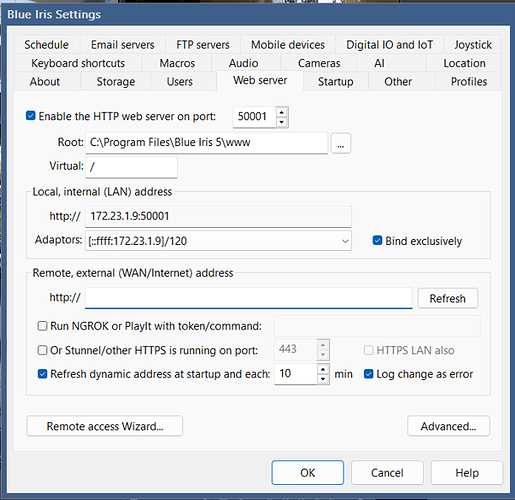Expand the Adaptors dropdown list
The image size is (515, 500).
(345, 241)
